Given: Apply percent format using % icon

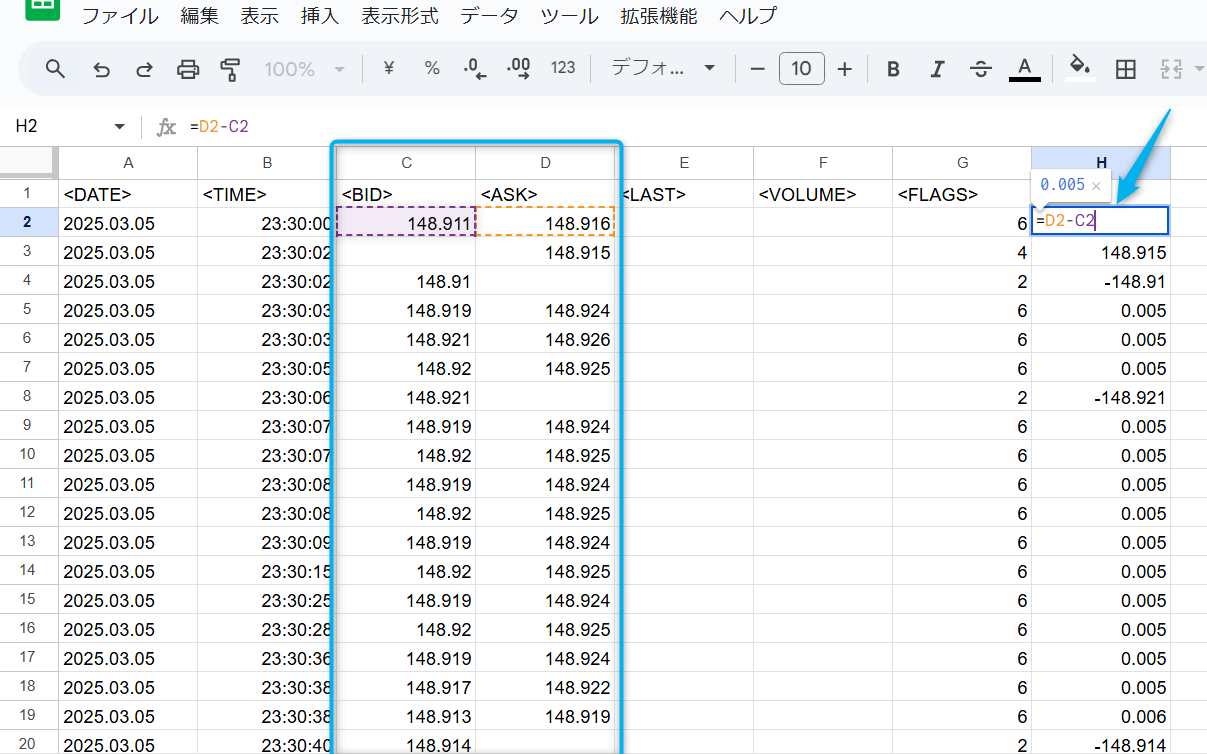Looking at the screenshot, I should tap(432, 69).
